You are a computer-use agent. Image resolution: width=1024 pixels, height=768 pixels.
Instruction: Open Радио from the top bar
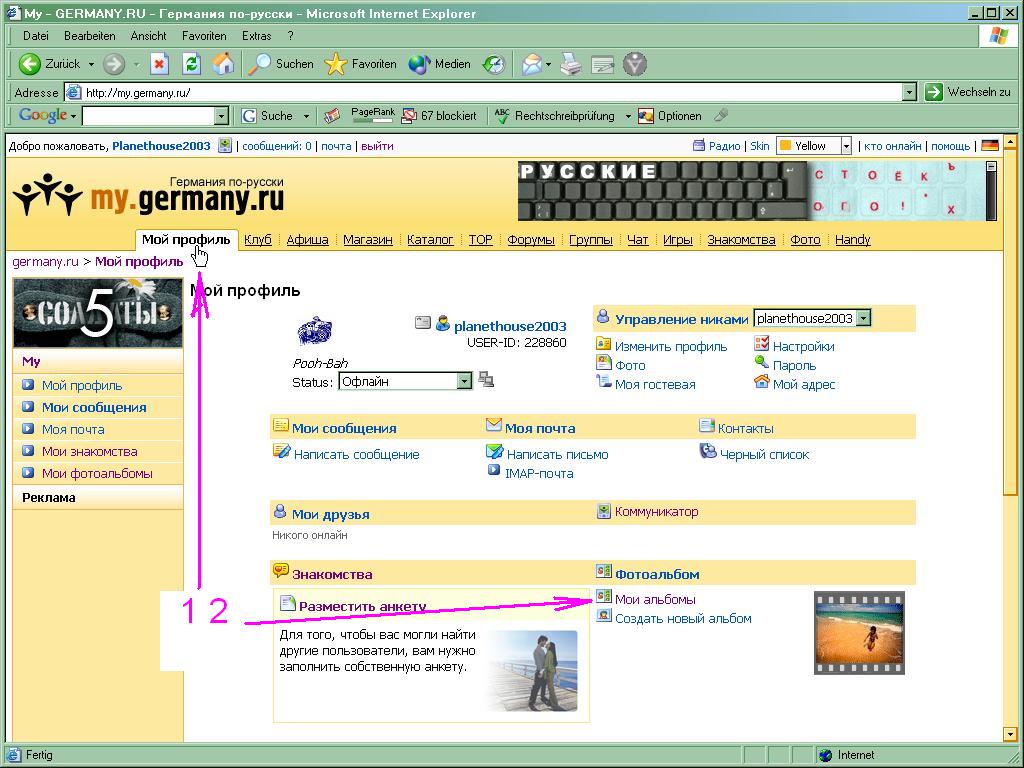pos(724,146)
